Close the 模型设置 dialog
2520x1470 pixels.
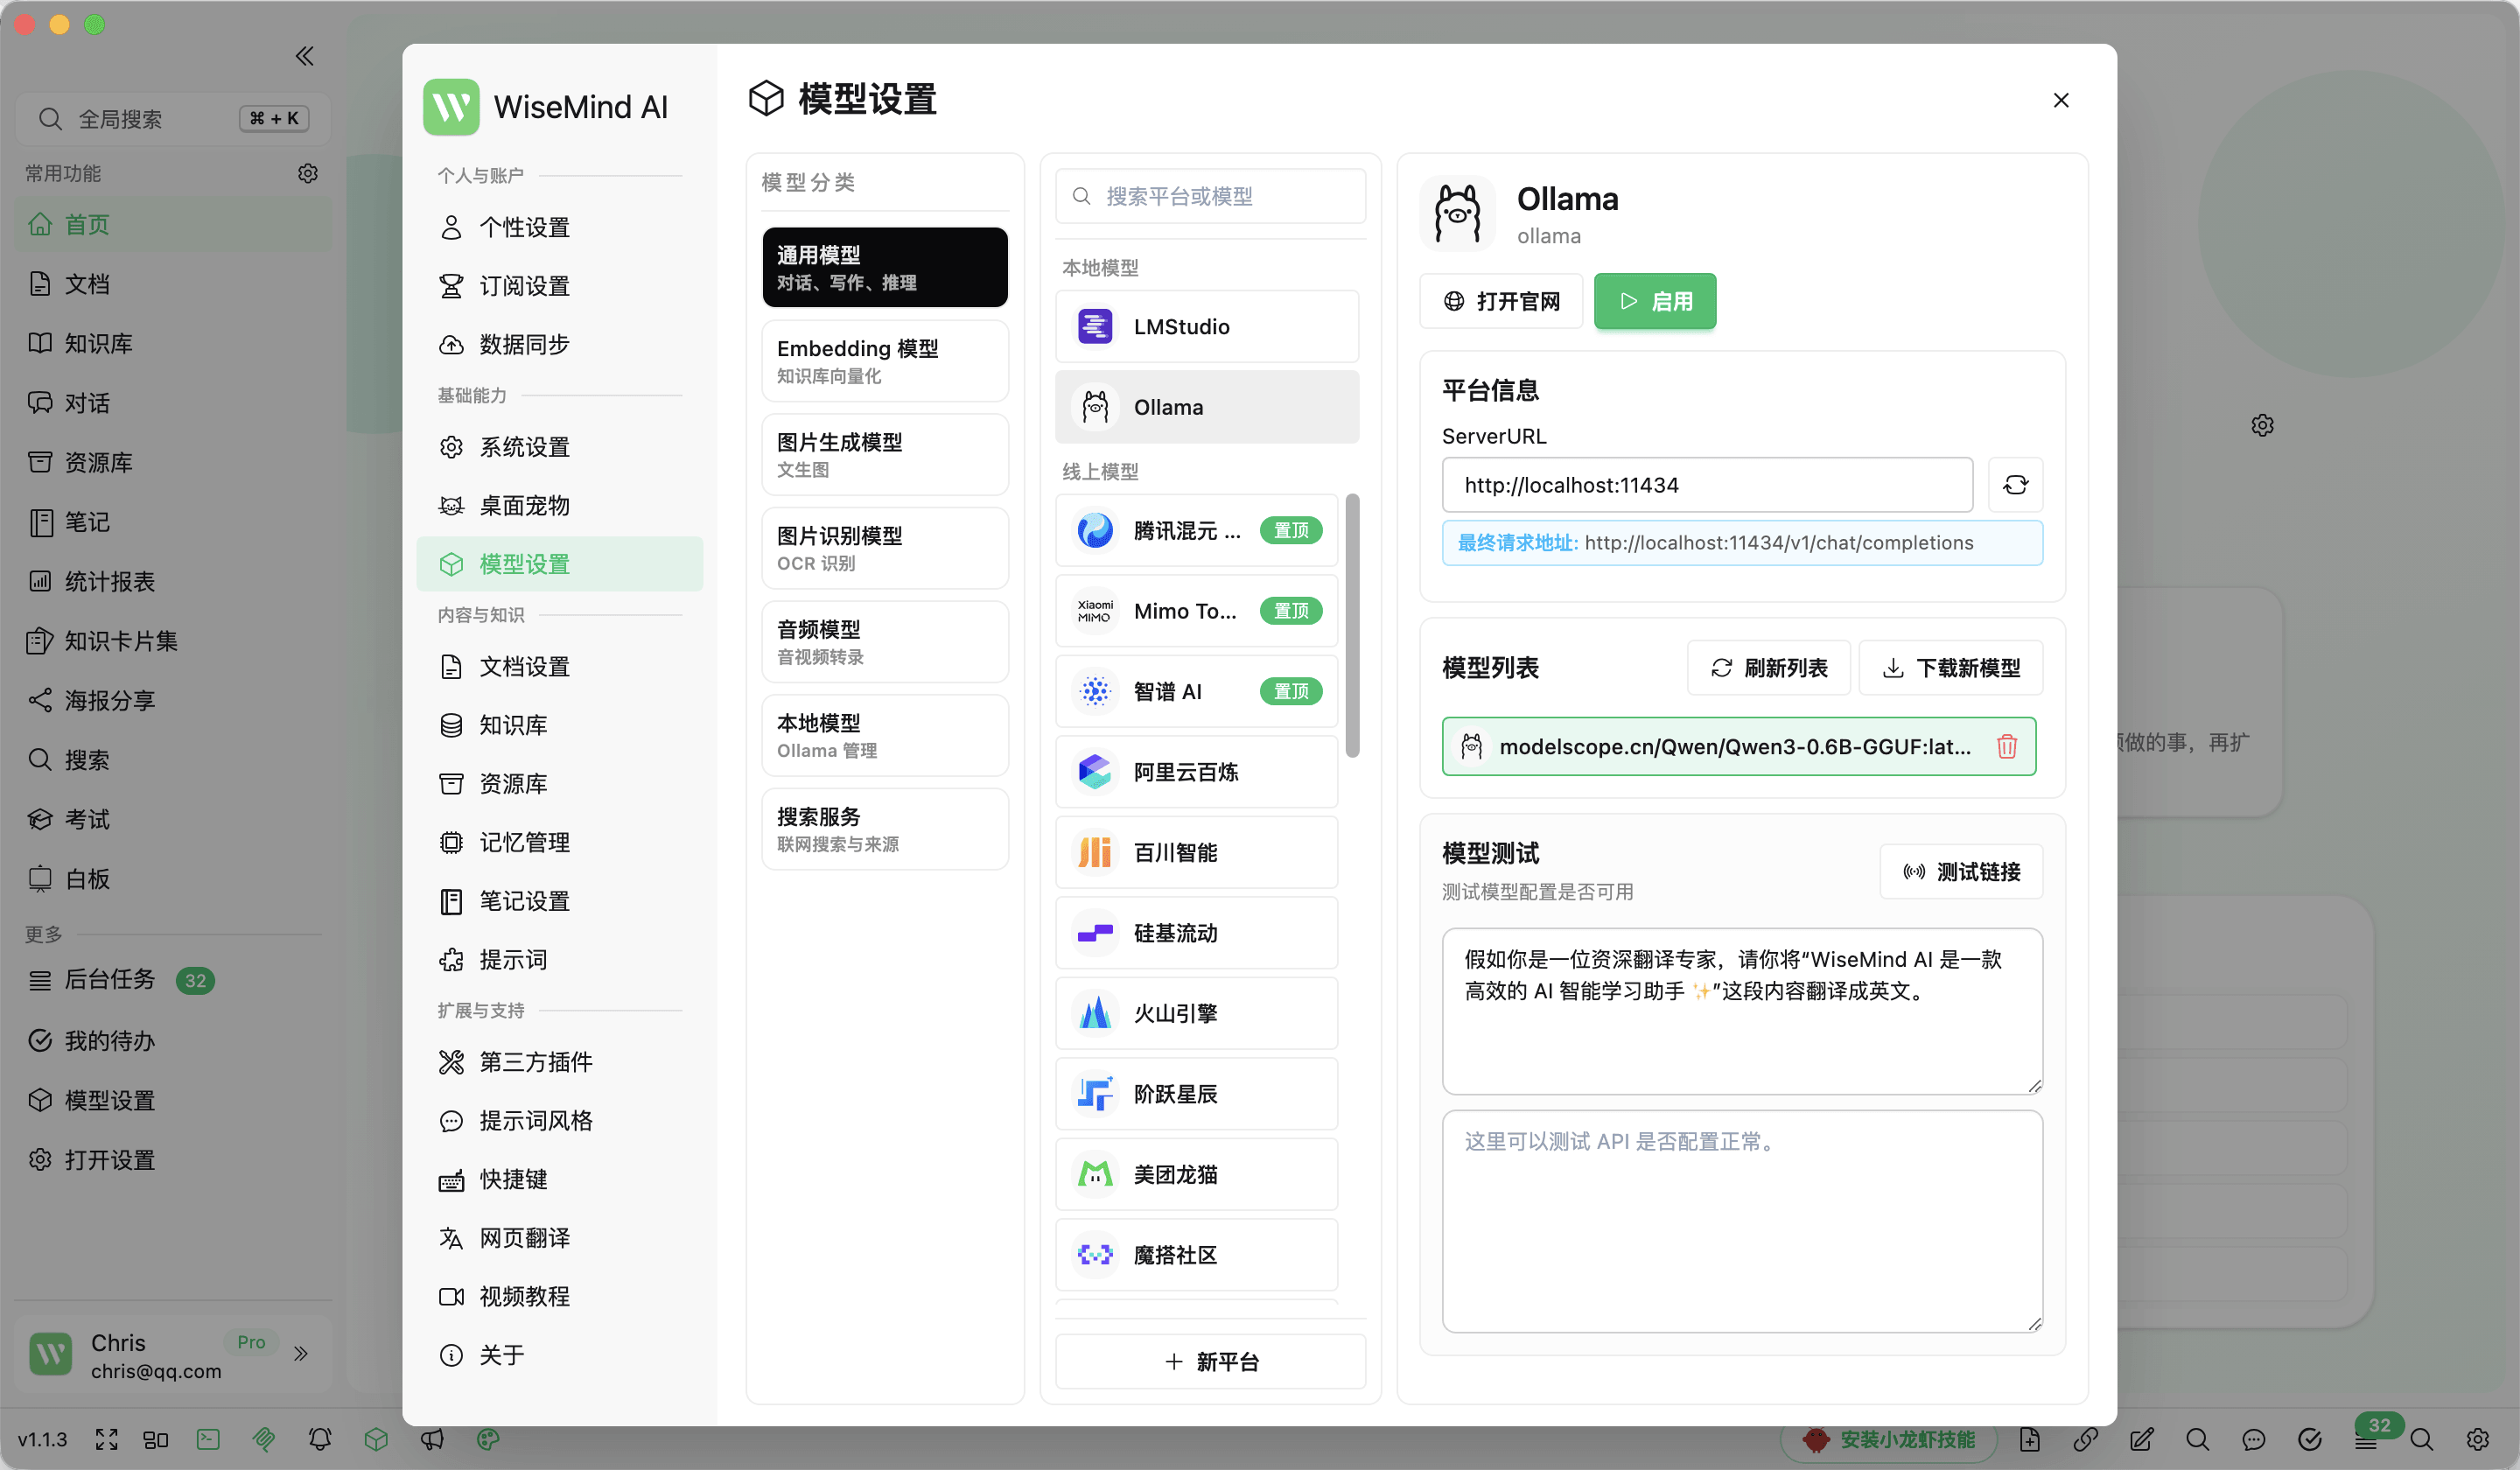click(2061, 100)
